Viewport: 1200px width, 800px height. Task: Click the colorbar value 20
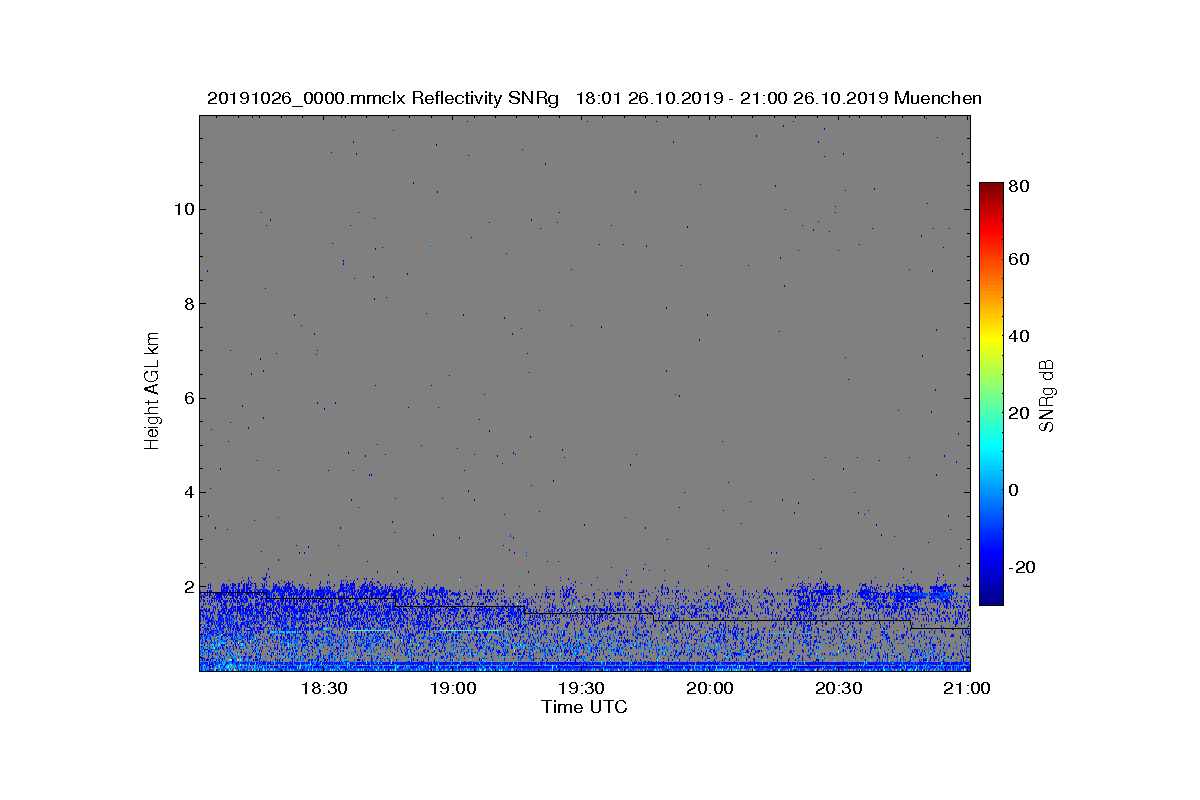coord(1020,413)
